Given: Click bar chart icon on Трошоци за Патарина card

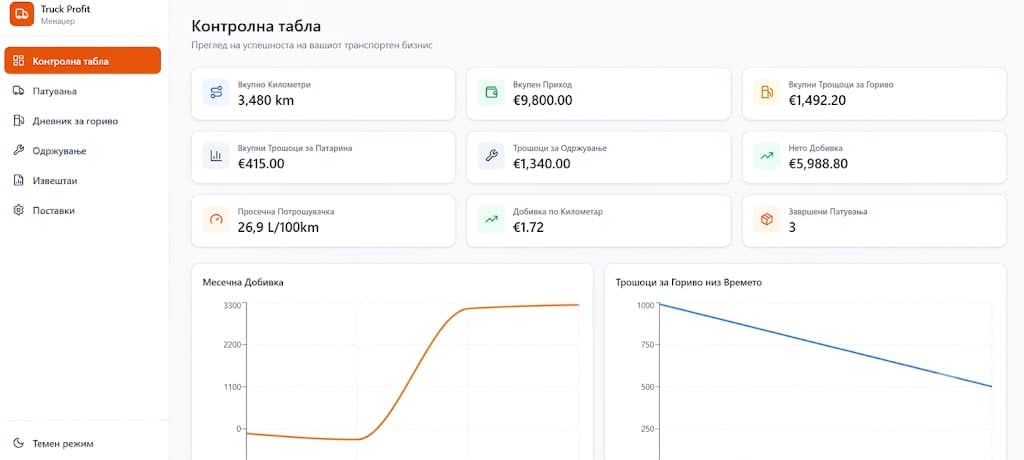Looking at the screenshot, I should 216,156.
